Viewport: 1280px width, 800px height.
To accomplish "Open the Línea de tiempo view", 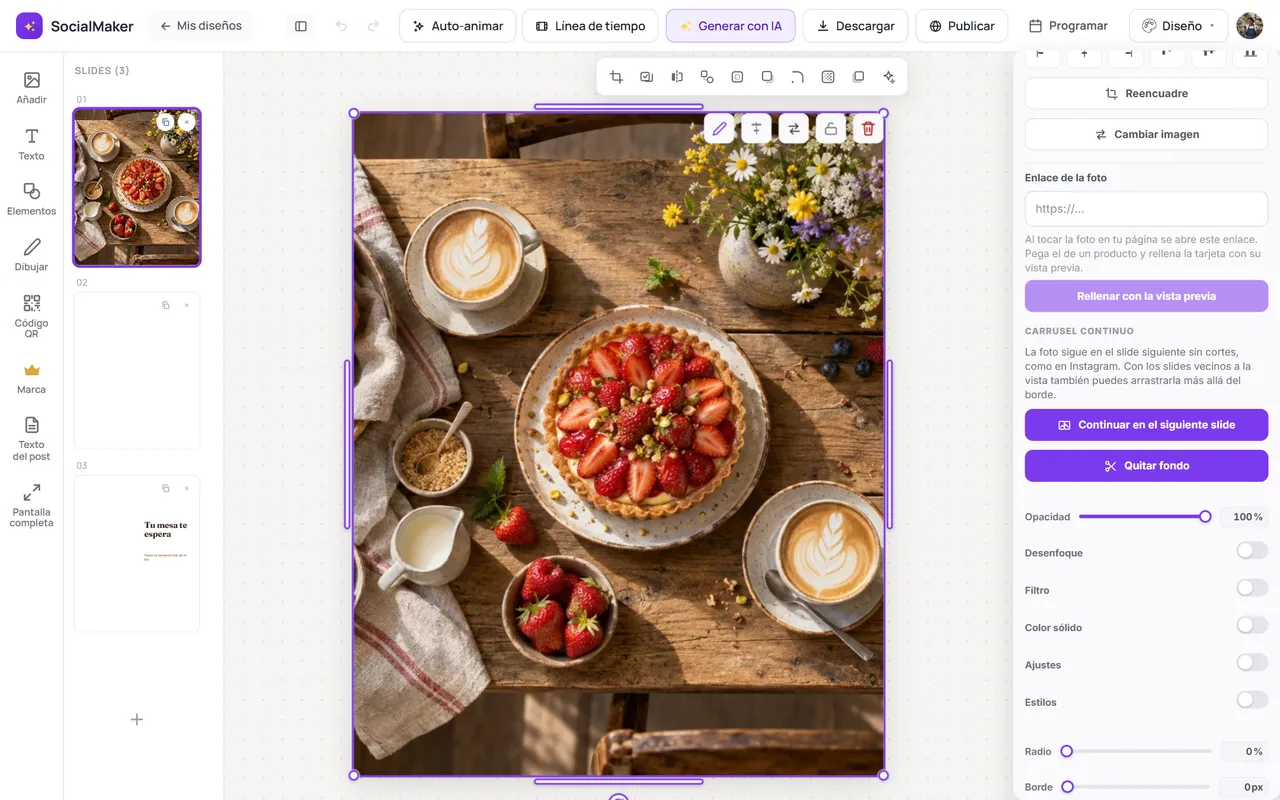I will (x=590, y=26).
